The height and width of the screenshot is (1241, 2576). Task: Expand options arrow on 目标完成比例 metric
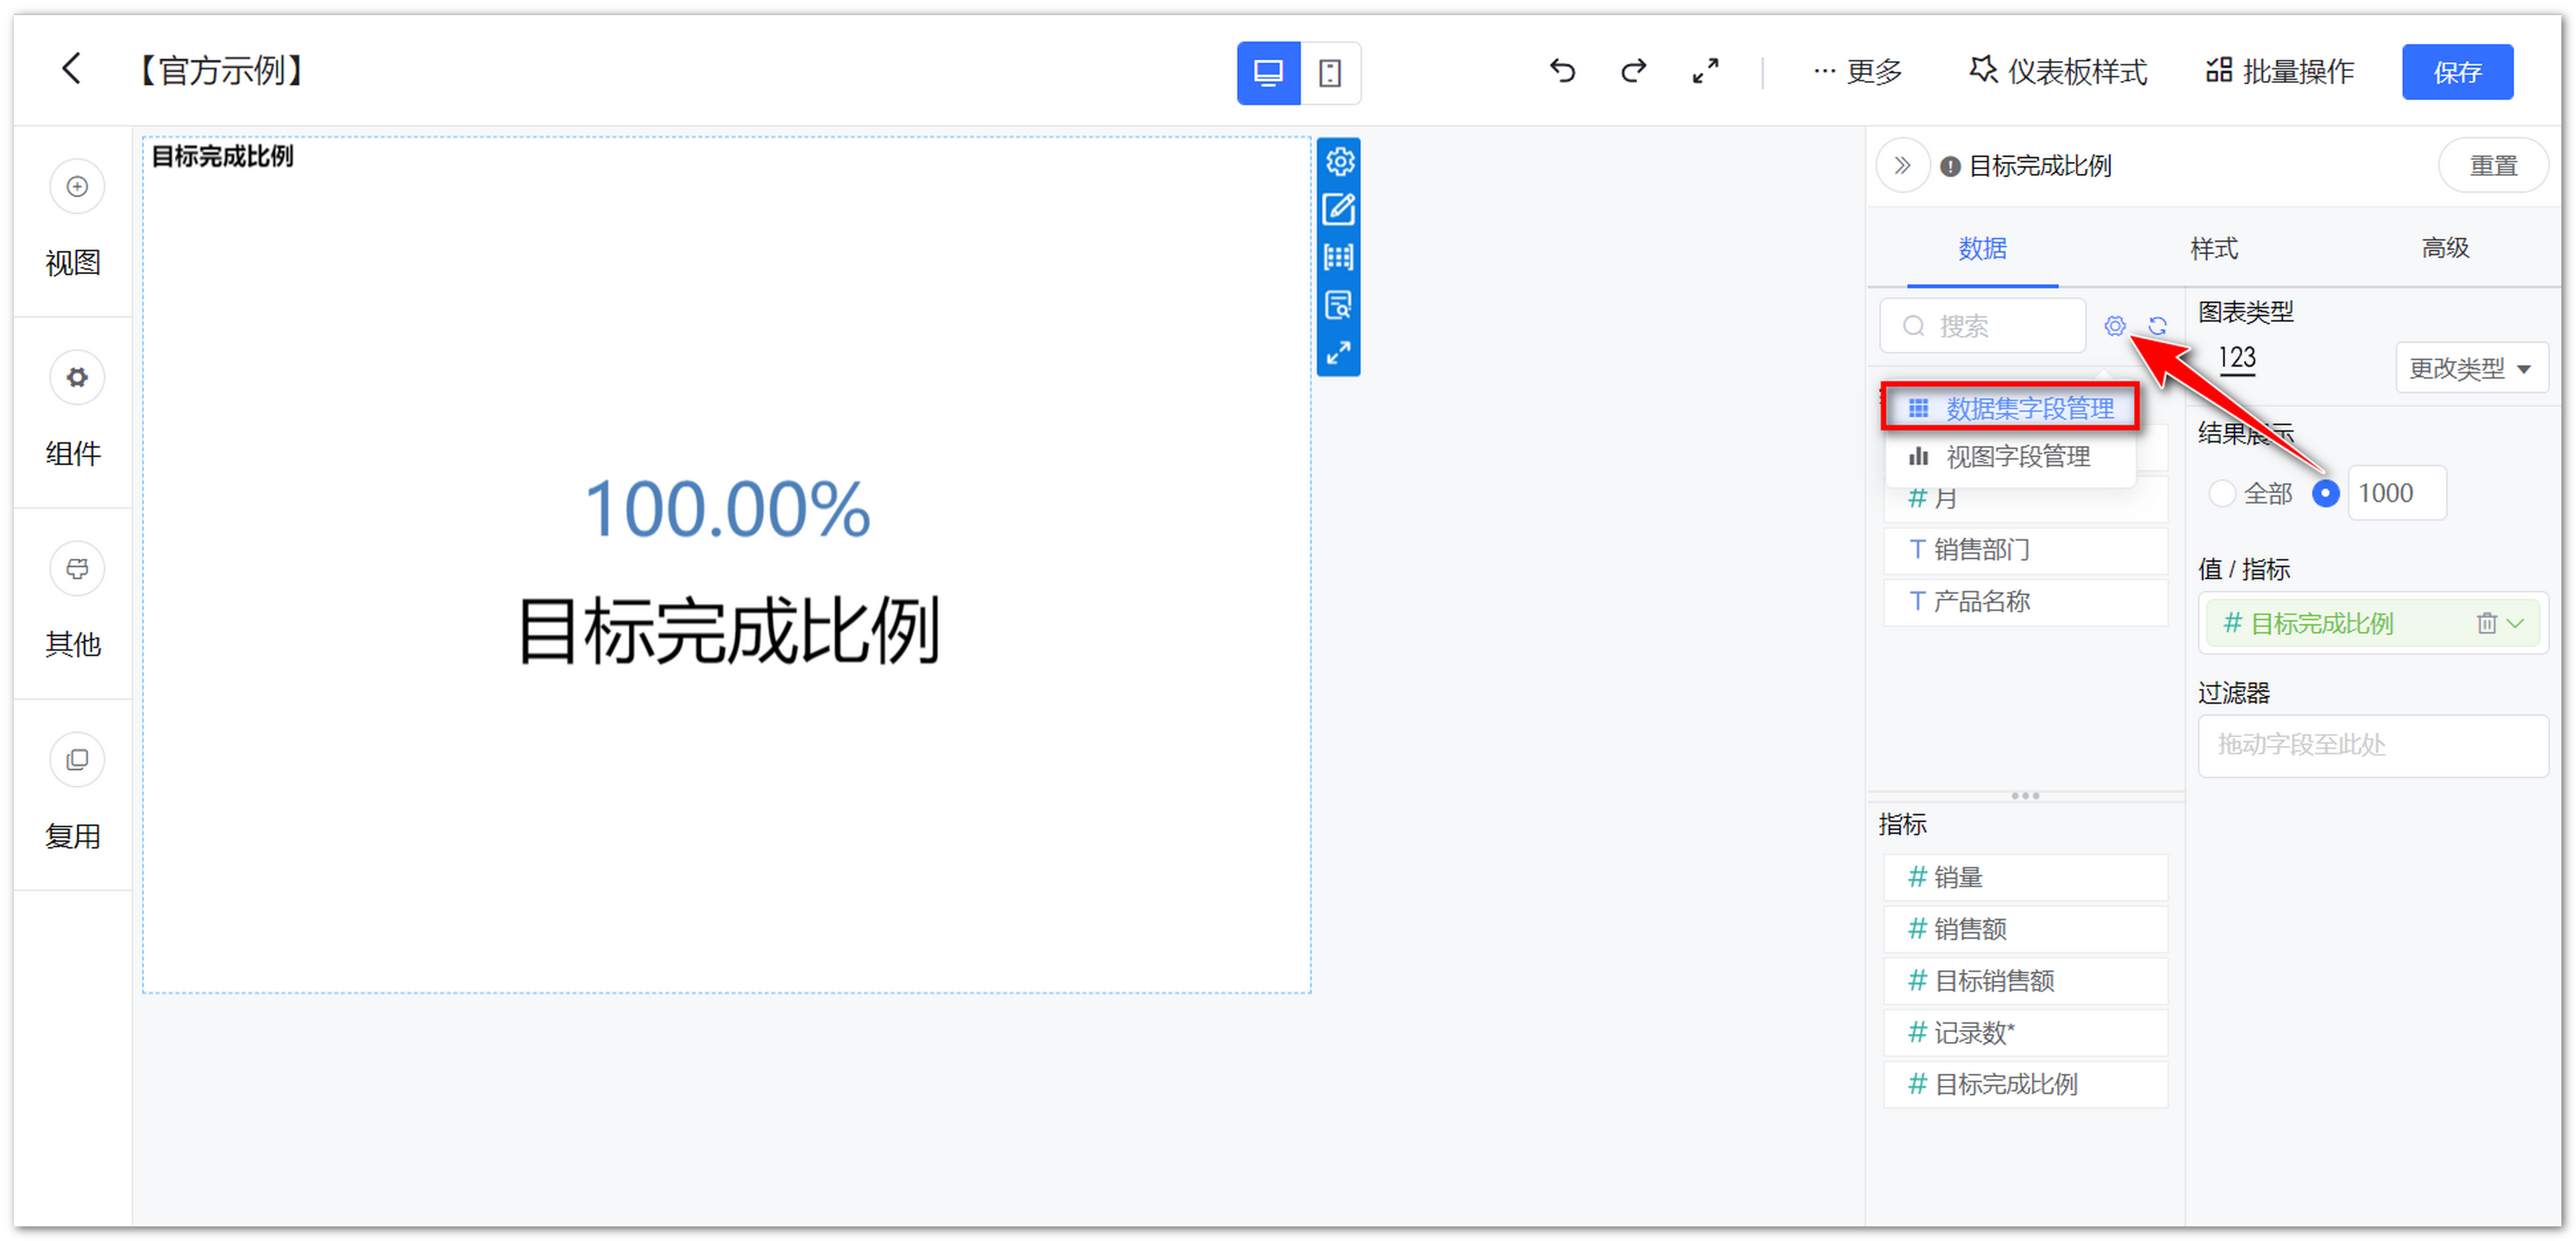pyautogui.click(x=2516, y=623)
